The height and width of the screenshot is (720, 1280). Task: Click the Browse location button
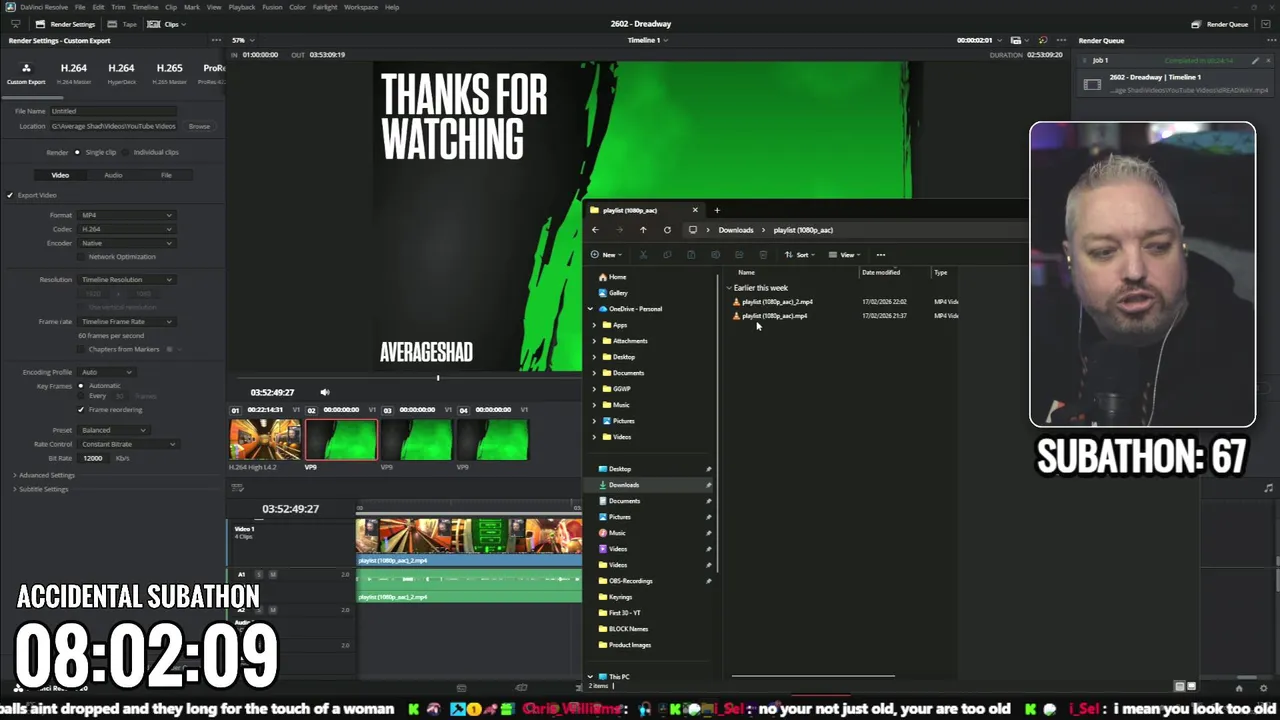click(x=199, y=126)
